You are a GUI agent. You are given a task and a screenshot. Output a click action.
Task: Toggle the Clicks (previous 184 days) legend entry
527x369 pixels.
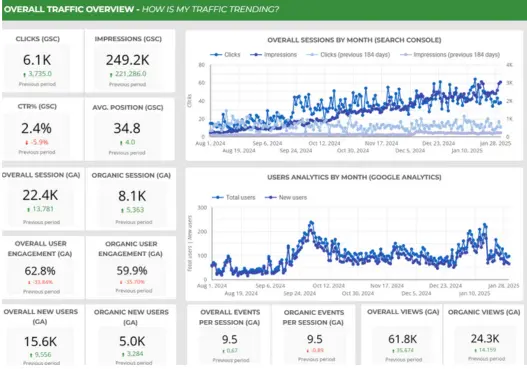click(x=349, y=54)
